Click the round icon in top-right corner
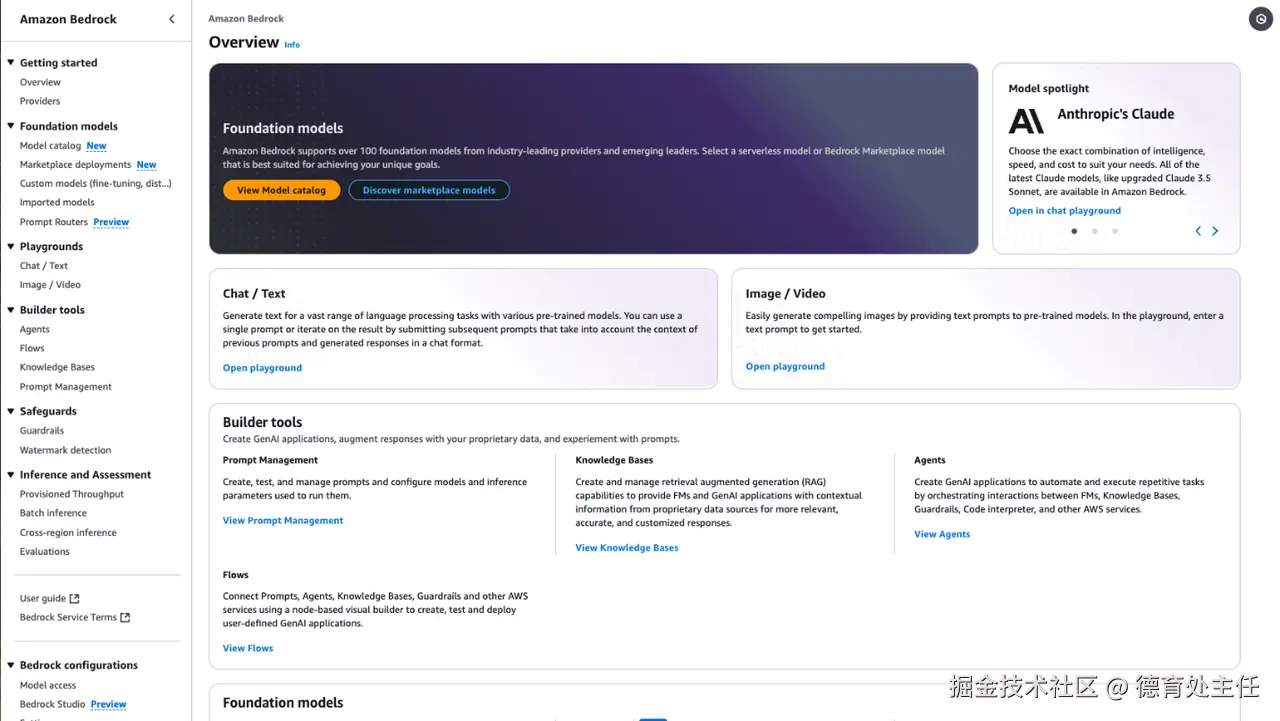The image size is (1280, 721). click(1260, 18)
